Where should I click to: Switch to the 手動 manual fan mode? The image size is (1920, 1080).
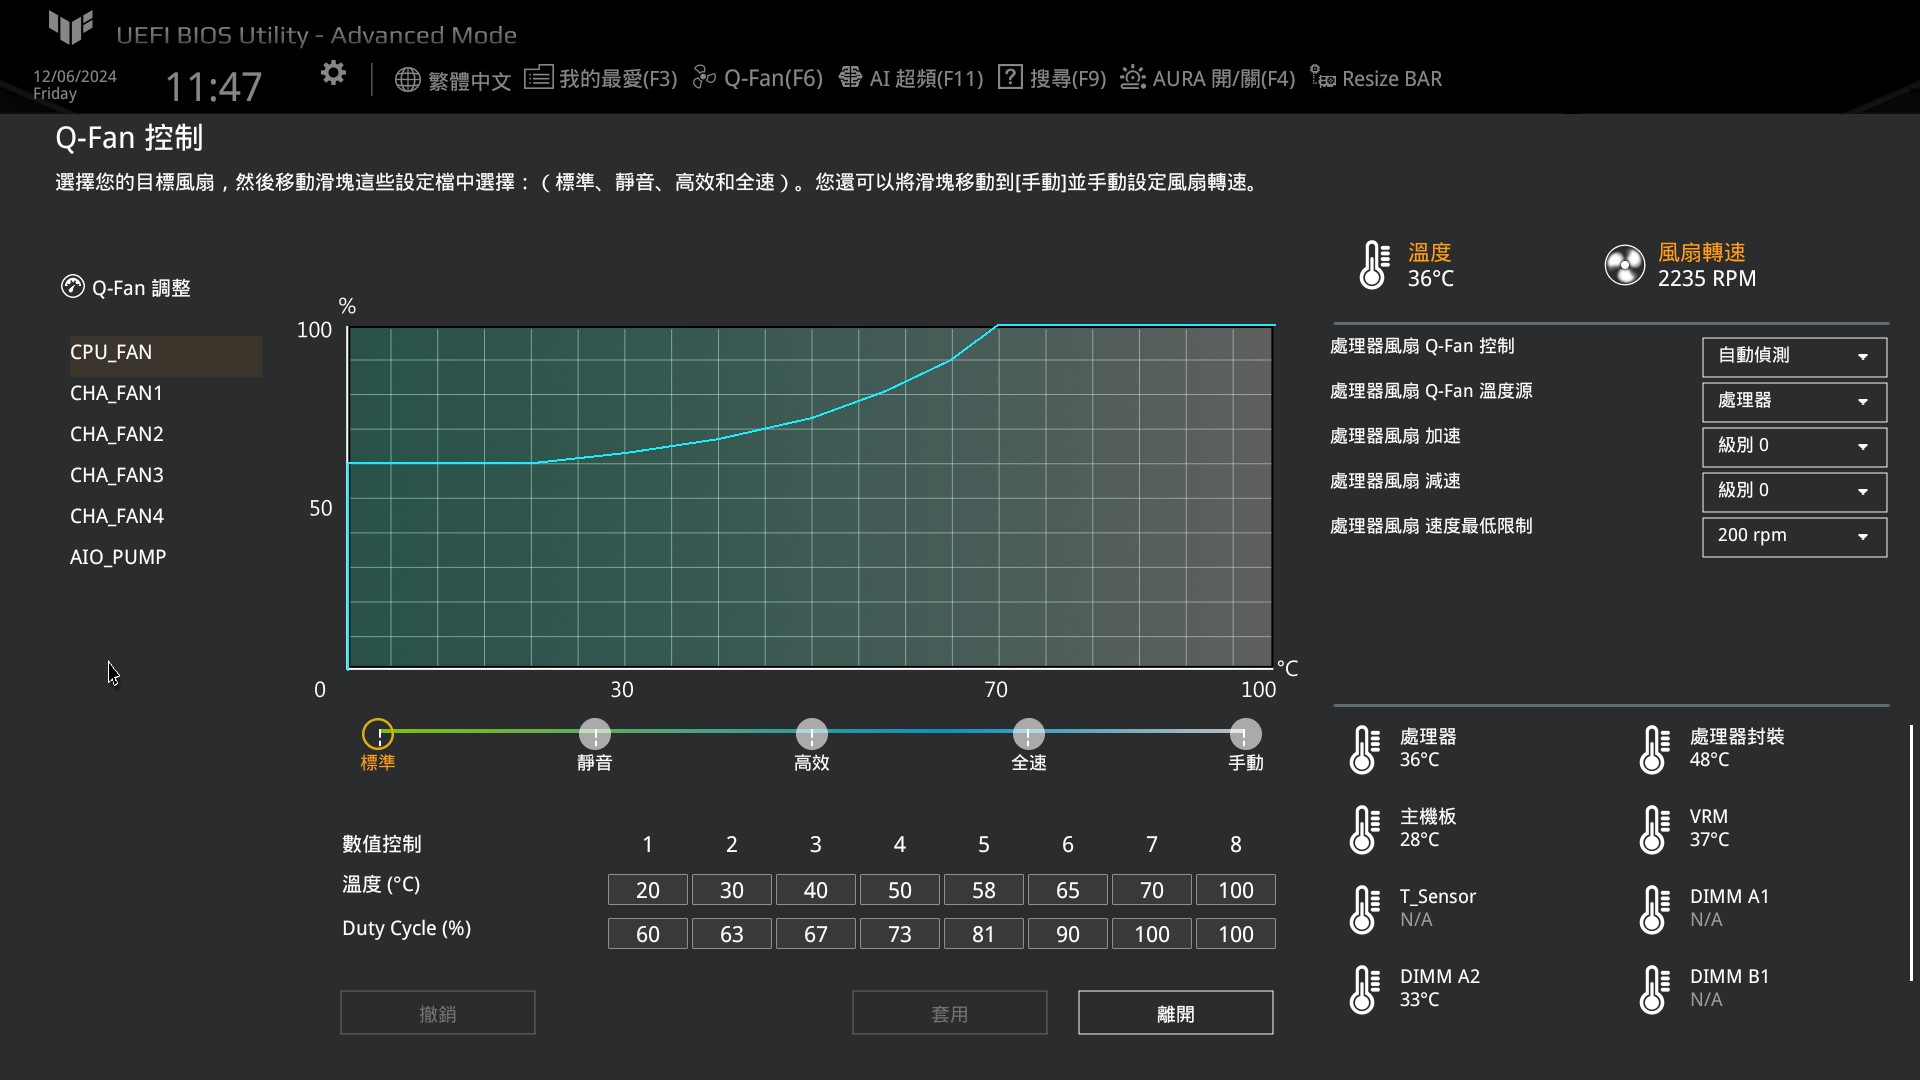coord(1244,733)
